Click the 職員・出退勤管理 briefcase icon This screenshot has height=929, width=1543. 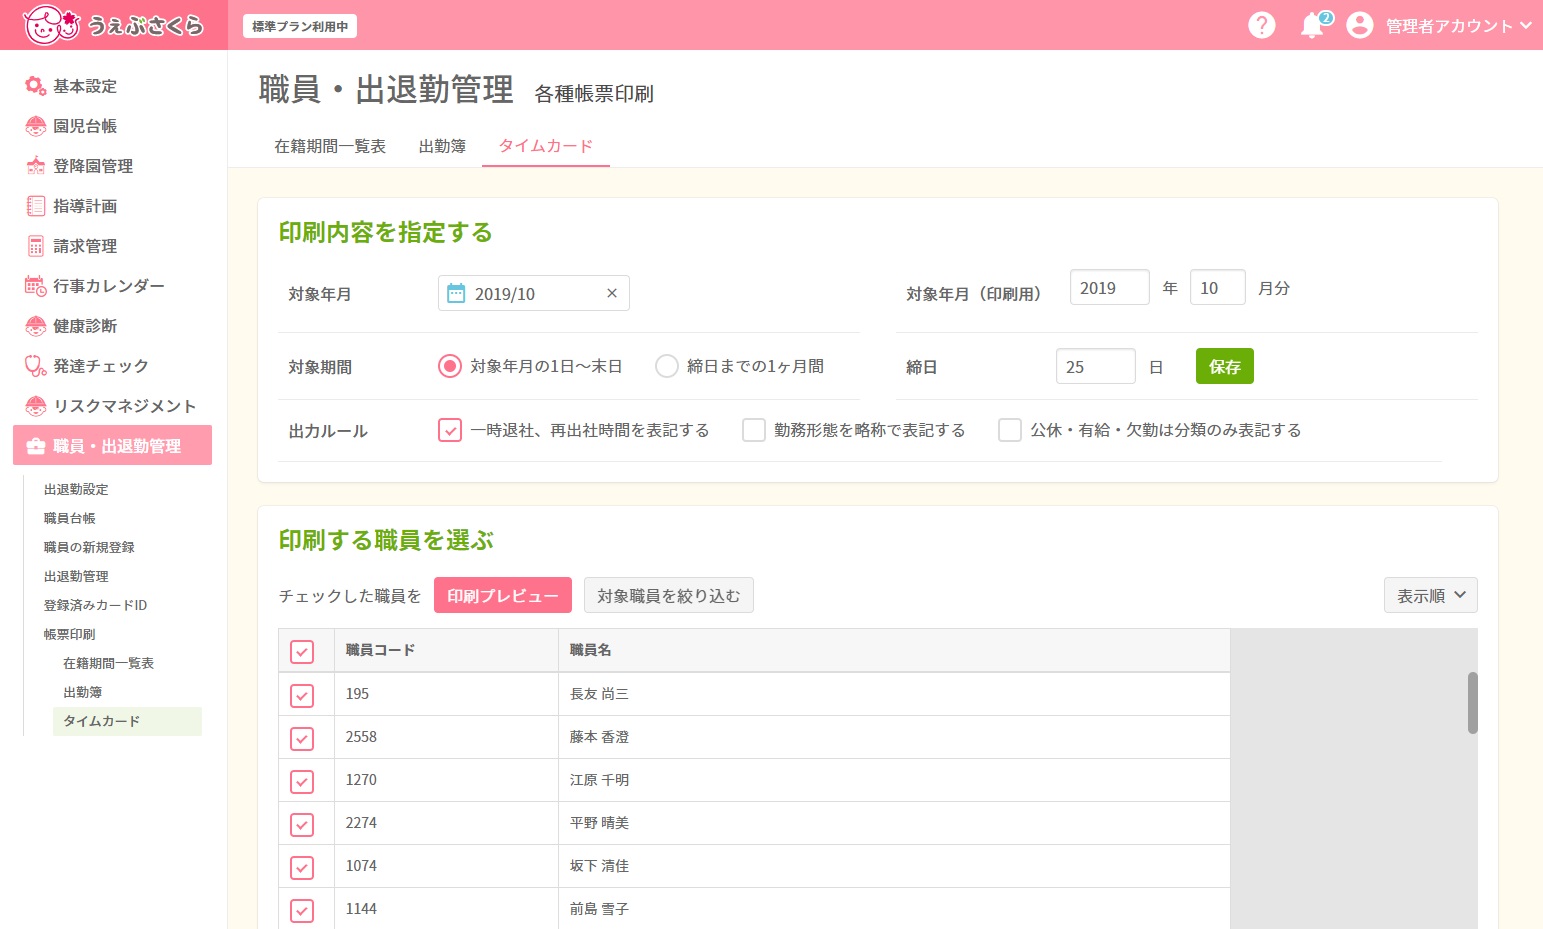36,446
